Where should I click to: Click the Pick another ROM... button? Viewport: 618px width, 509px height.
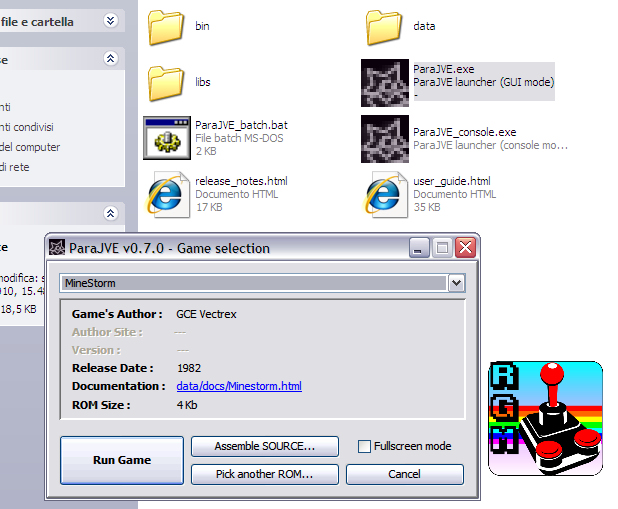pos(264,474)
